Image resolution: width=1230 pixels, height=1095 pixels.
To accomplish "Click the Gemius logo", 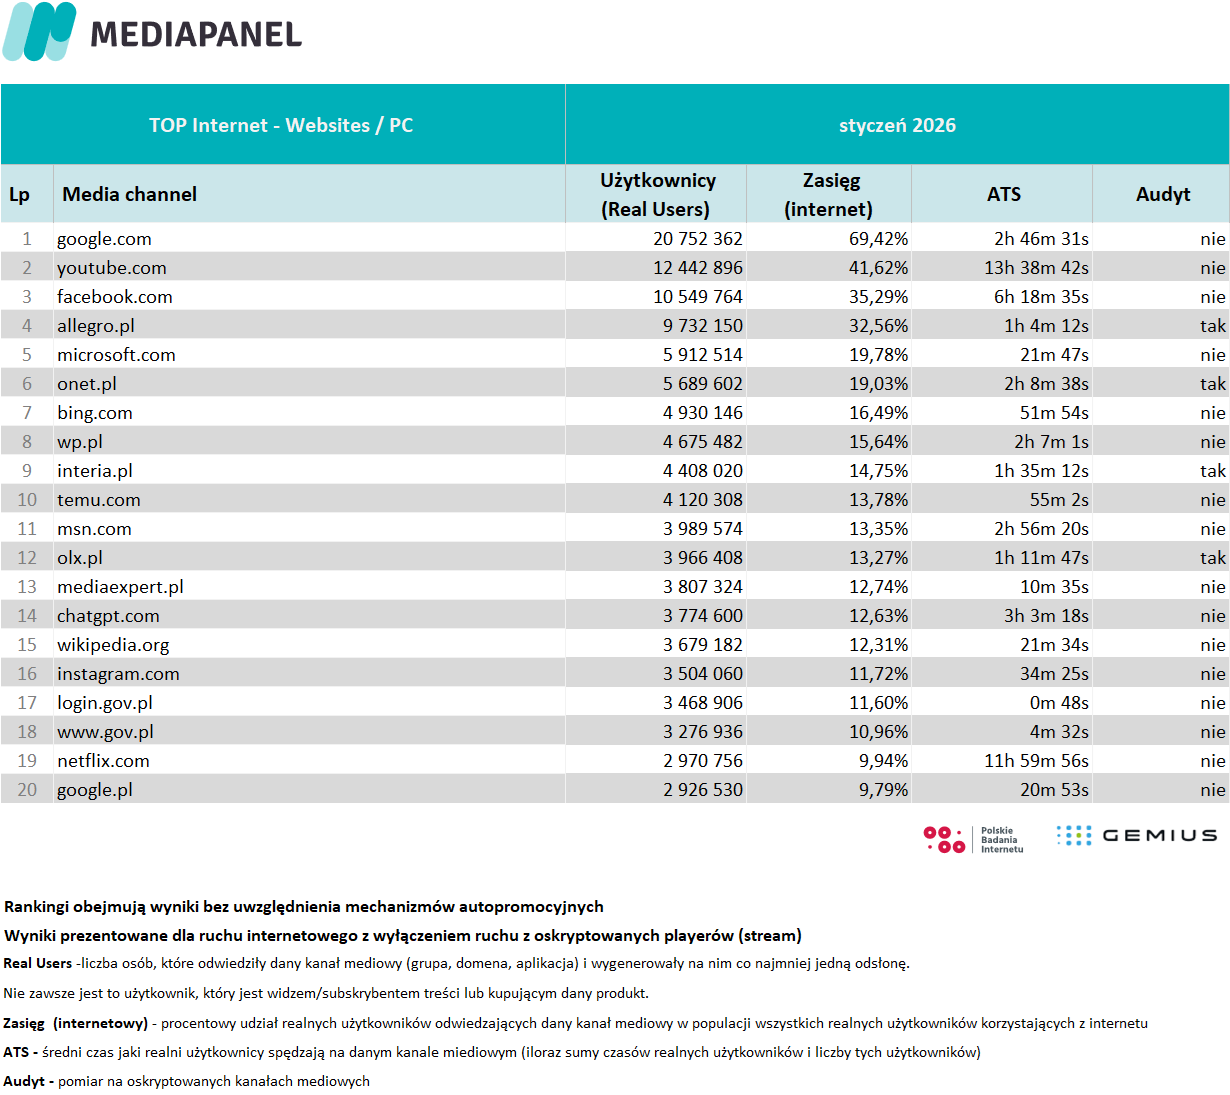I will tap(1137, 836).
